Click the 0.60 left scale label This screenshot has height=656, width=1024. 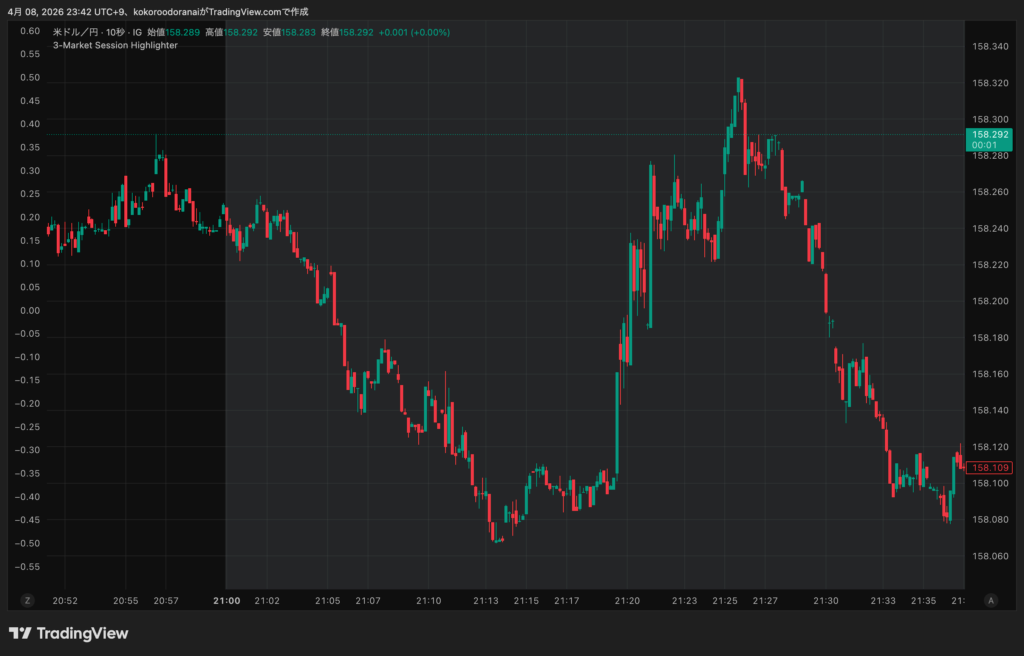click(29, 31)
